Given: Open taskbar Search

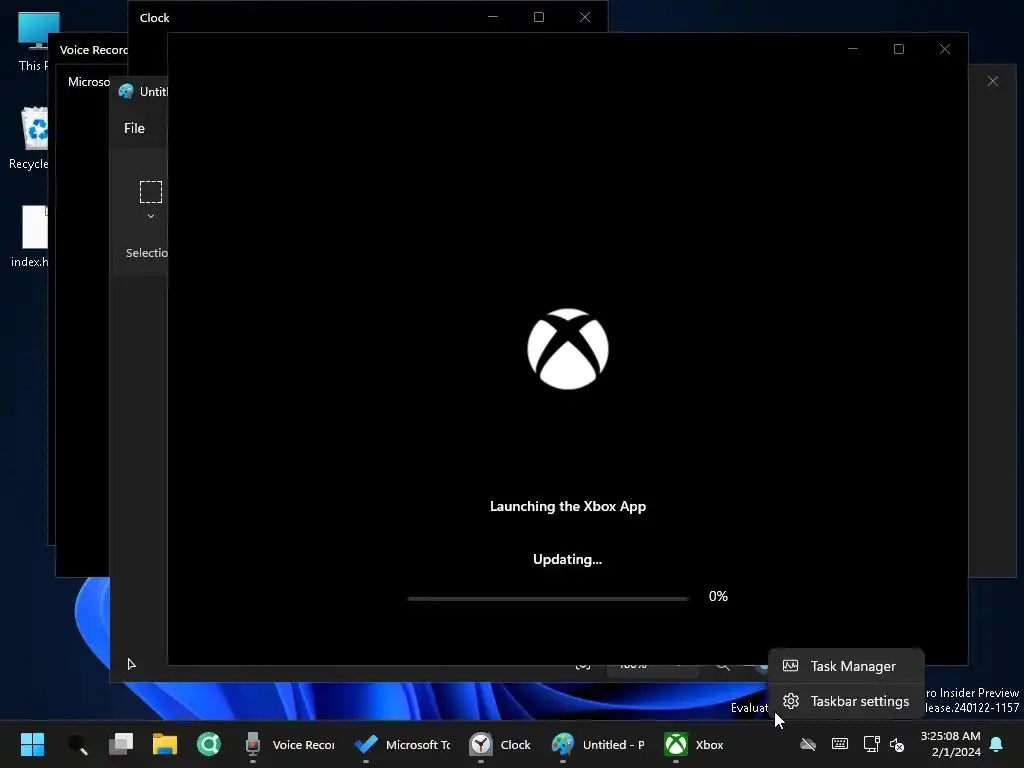Looking at the screenshot, I should (77, 744).
